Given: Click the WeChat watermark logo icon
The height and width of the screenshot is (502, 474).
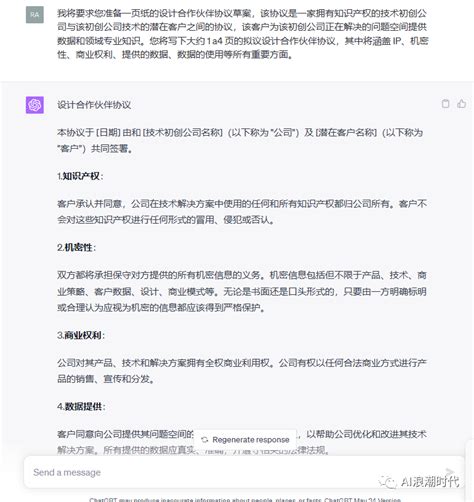Looking at the screenshot, I should (387, 481).
